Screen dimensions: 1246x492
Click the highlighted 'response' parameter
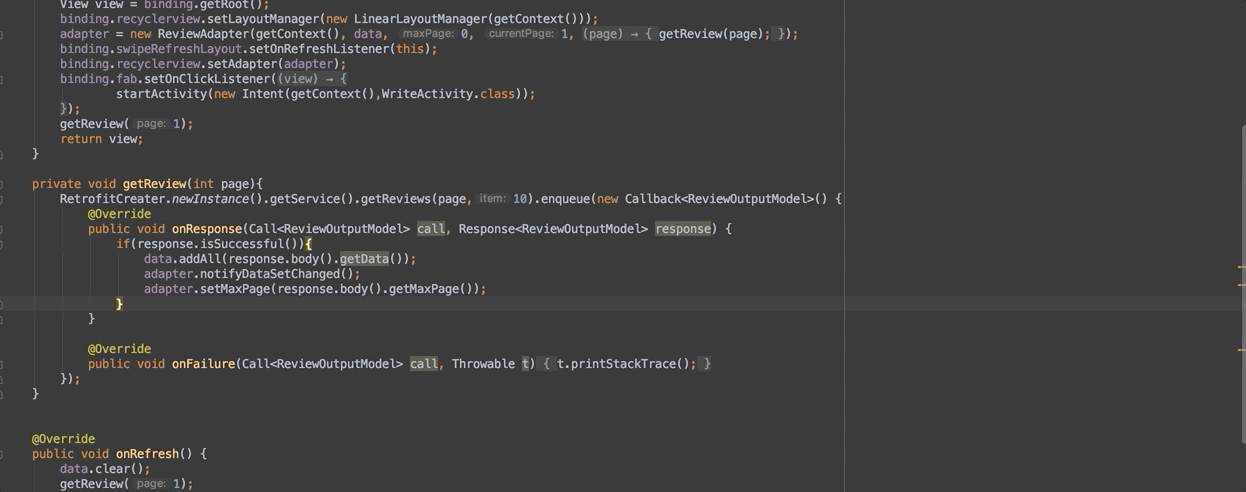click(683, 229)
